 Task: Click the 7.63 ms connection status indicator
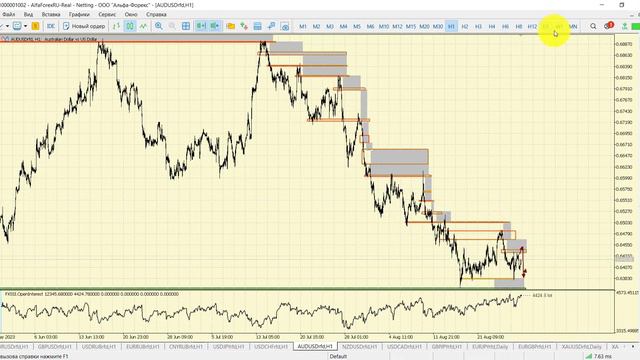(x=600, y=356)
